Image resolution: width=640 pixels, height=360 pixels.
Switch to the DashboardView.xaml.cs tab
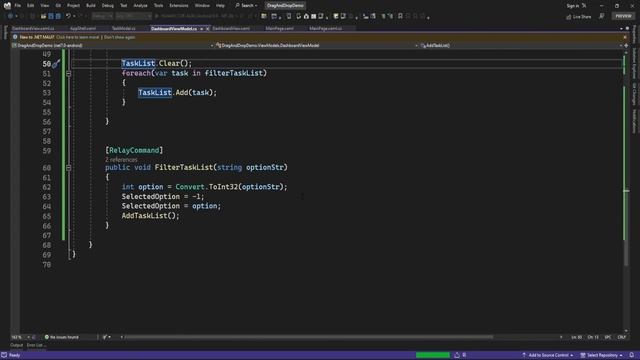point(33,29)
